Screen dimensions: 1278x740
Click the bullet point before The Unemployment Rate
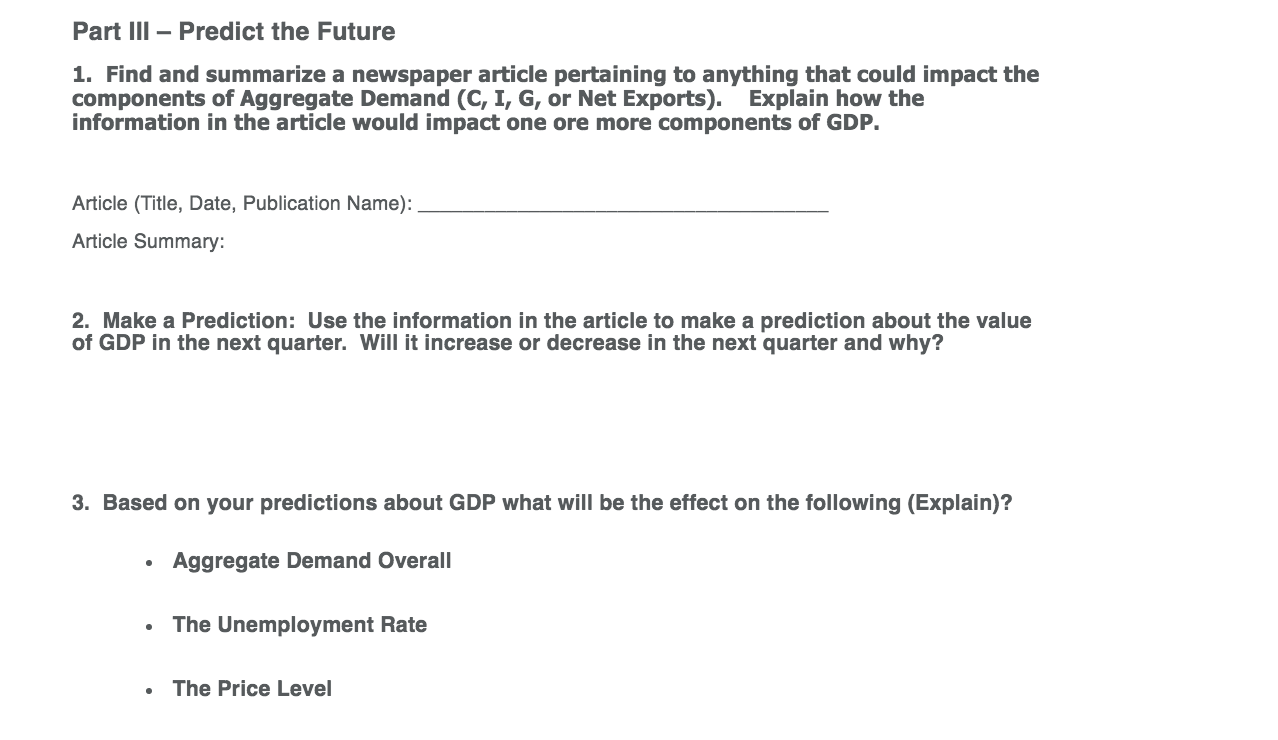tap(148, 627)
